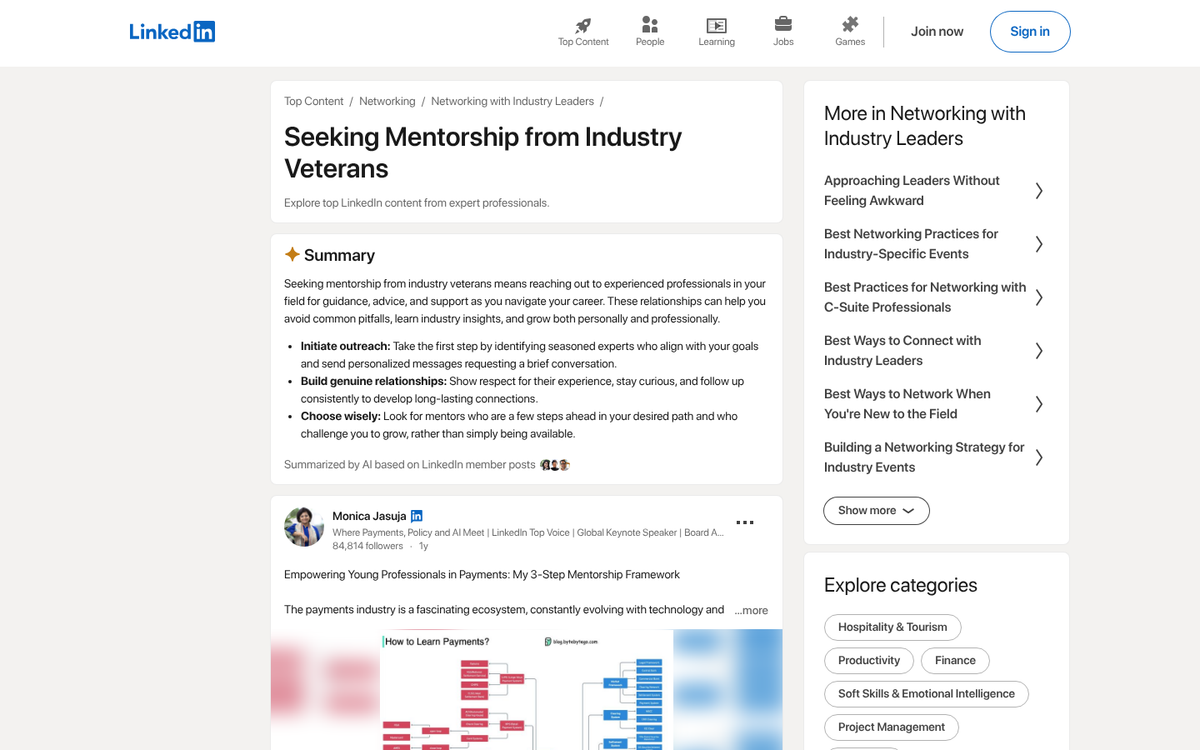This screenshot has width=1200, height=750.
Task: Open the Games puzzle icon
Action: 850,24
